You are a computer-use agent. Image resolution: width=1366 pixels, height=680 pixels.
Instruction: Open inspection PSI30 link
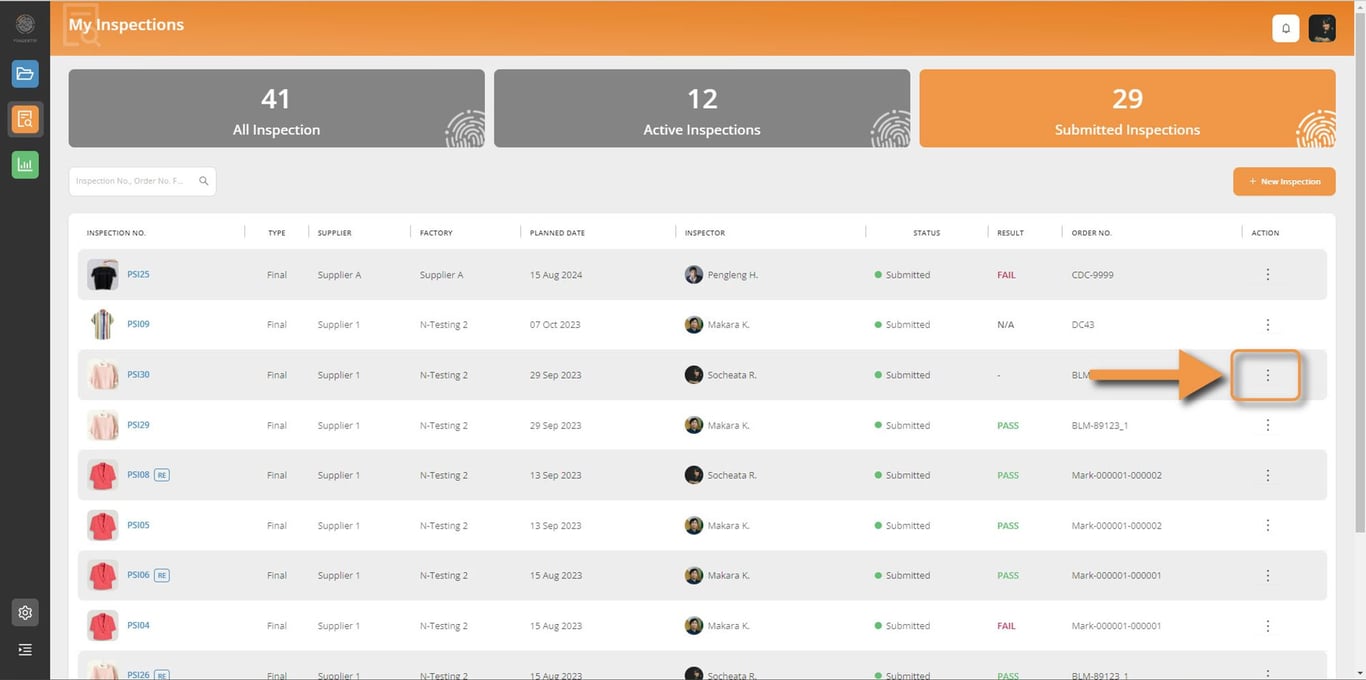tap(138, 374)
